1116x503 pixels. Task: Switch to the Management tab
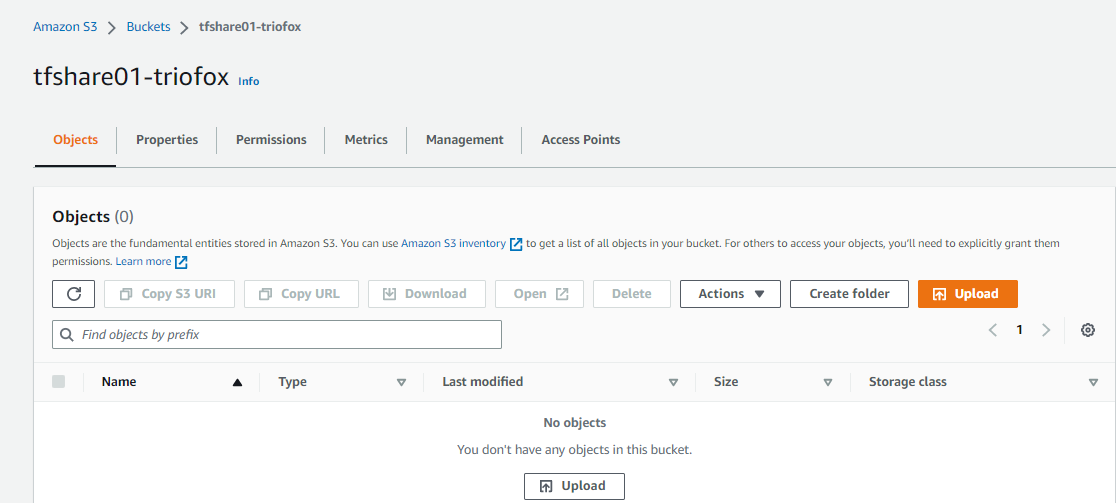coord(465,140)
